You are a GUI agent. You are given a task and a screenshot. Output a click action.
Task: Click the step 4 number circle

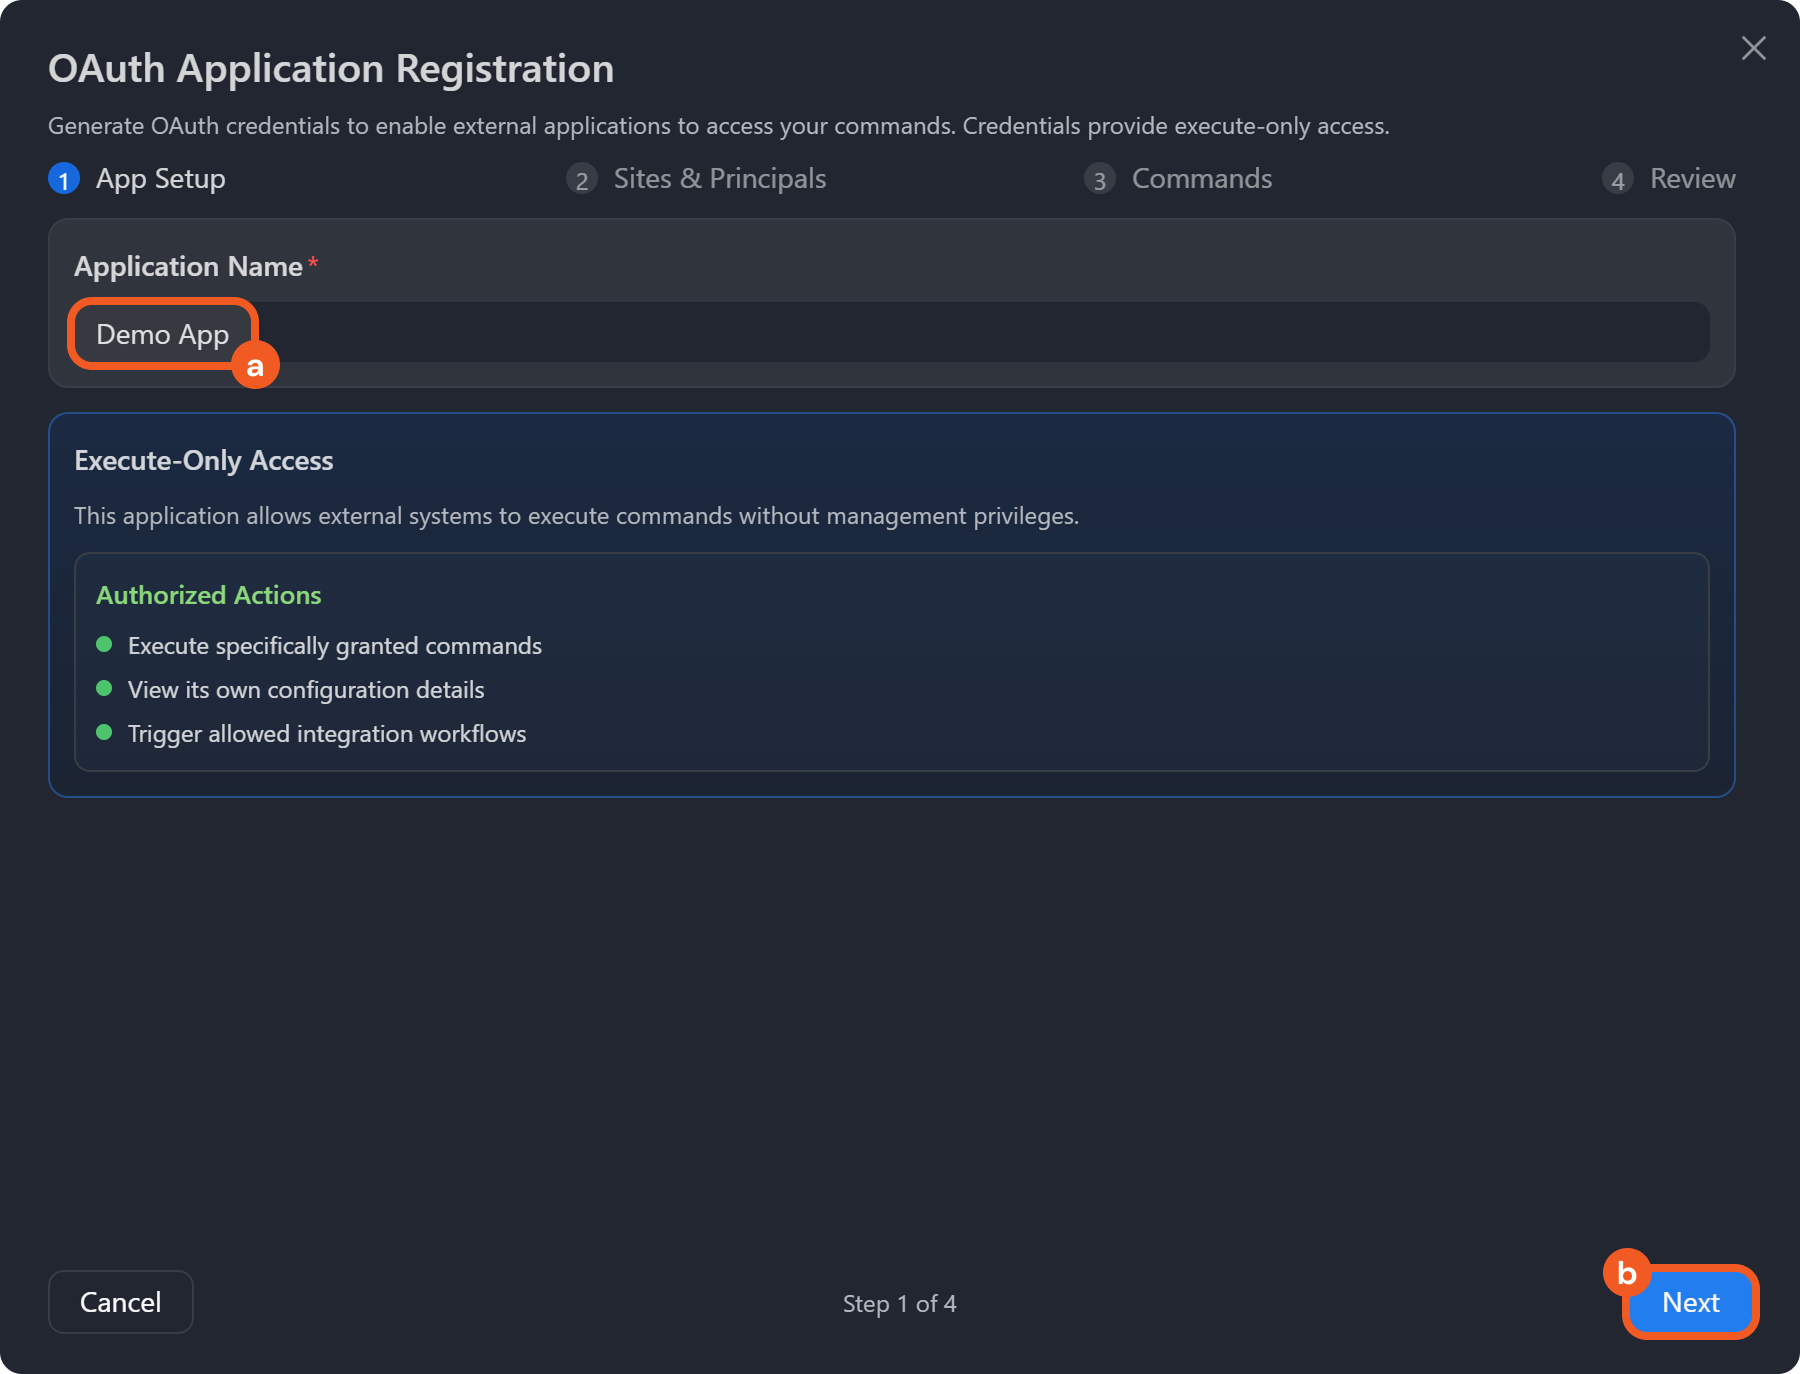point(1617,179)
